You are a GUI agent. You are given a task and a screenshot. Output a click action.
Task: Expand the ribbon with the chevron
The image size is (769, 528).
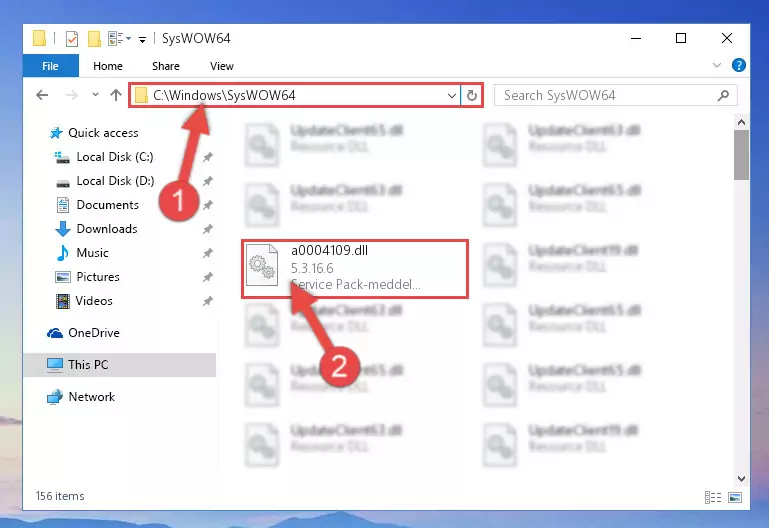717,65
